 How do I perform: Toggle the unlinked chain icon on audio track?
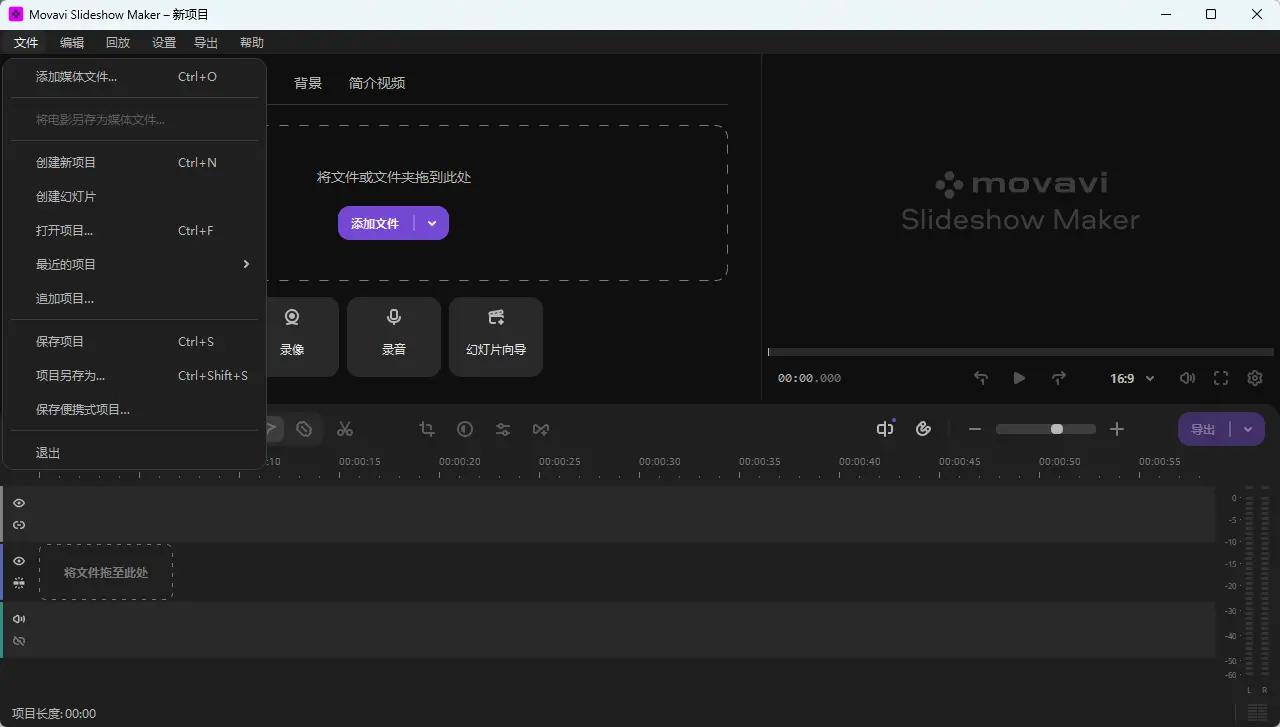tap(19, 641)
